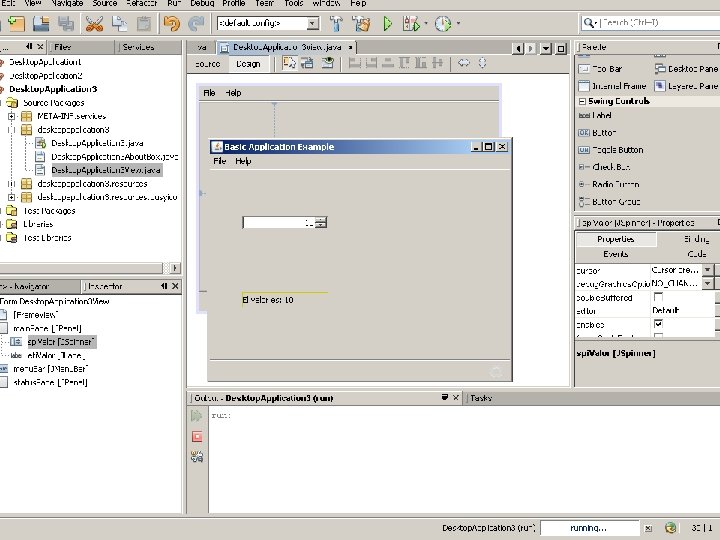Click the Preview Design icon
Image resolution: width=720 pixels, height=540 pixels.
point(327,63)
